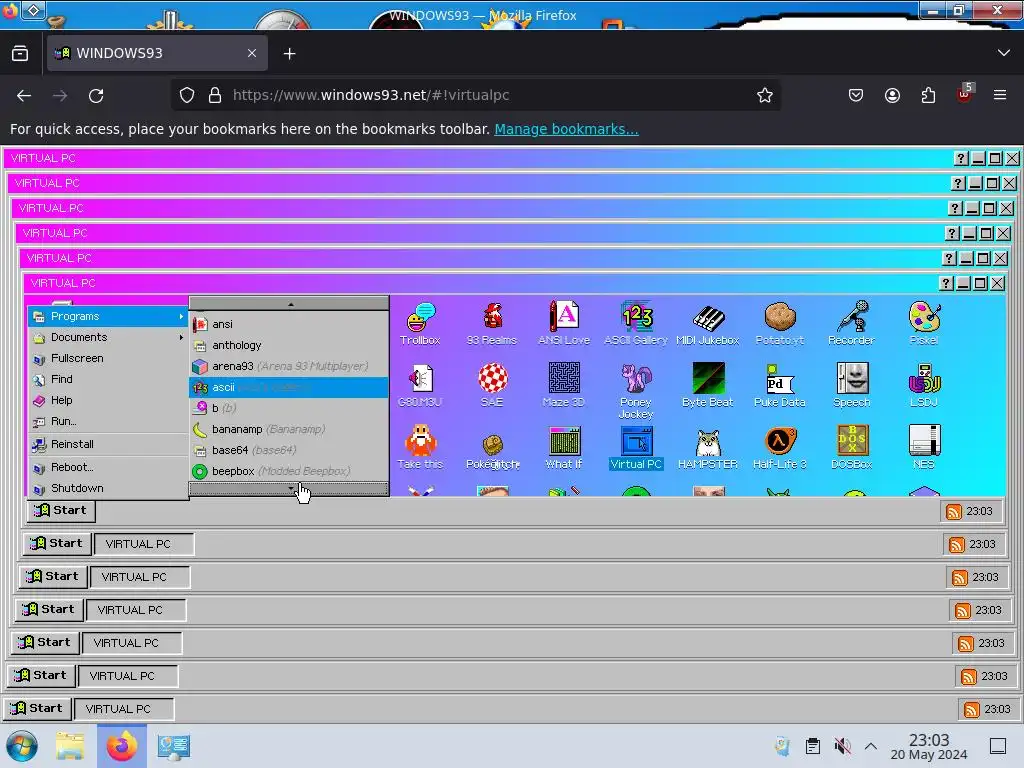Open Half-Life 3 icon
The width and height of the screenshot is (1024, 768).
pyautogui.click(x=780, y=447)
